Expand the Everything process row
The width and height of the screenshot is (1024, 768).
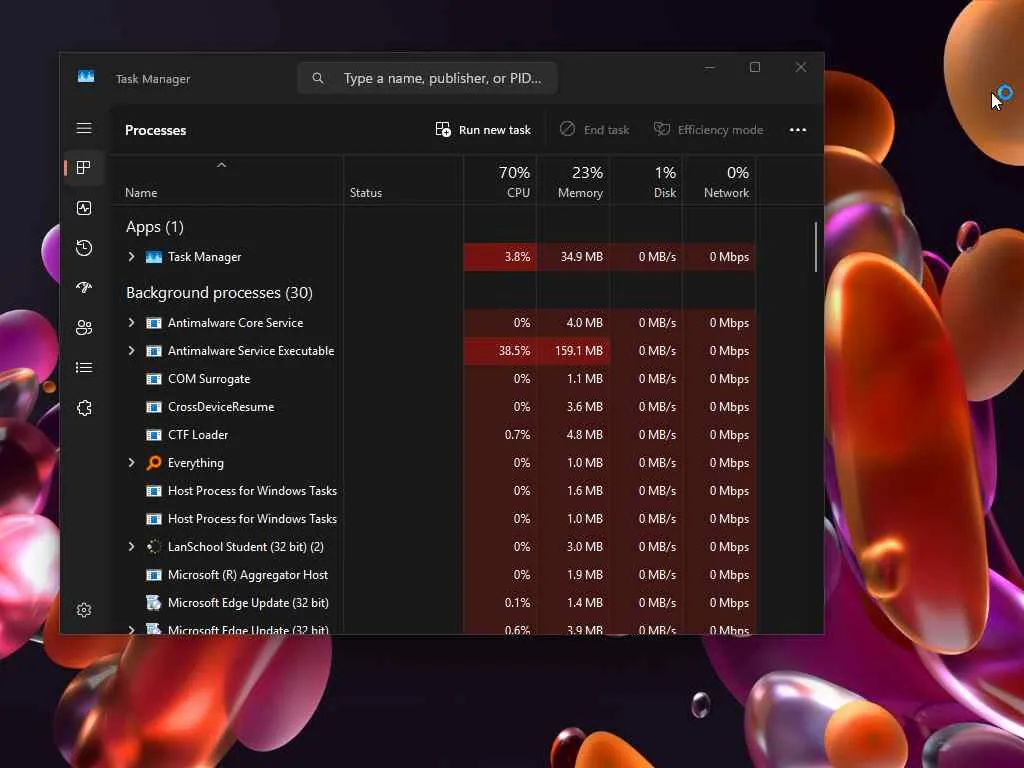click(x=131, y=462)
